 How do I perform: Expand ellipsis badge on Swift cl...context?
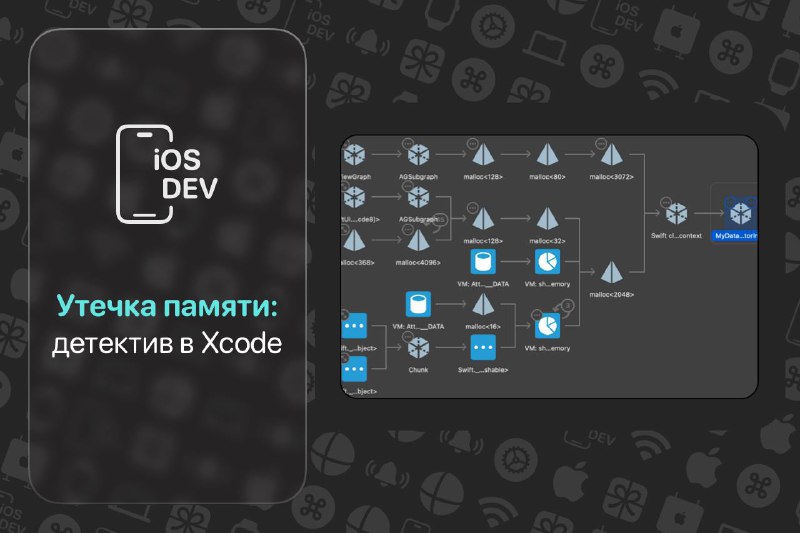pyautogui.click(x=666, y=202)
